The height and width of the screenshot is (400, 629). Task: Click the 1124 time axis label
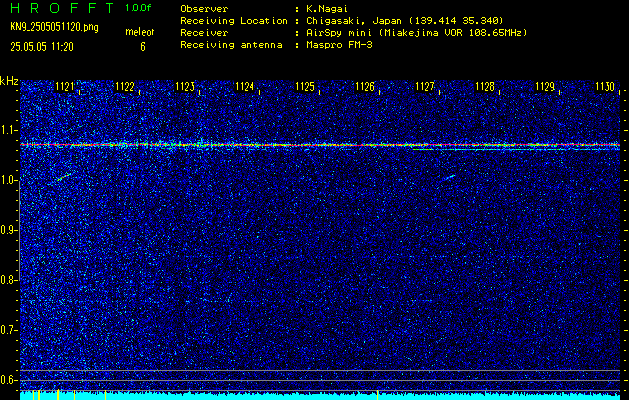click(x=245, y=87)
